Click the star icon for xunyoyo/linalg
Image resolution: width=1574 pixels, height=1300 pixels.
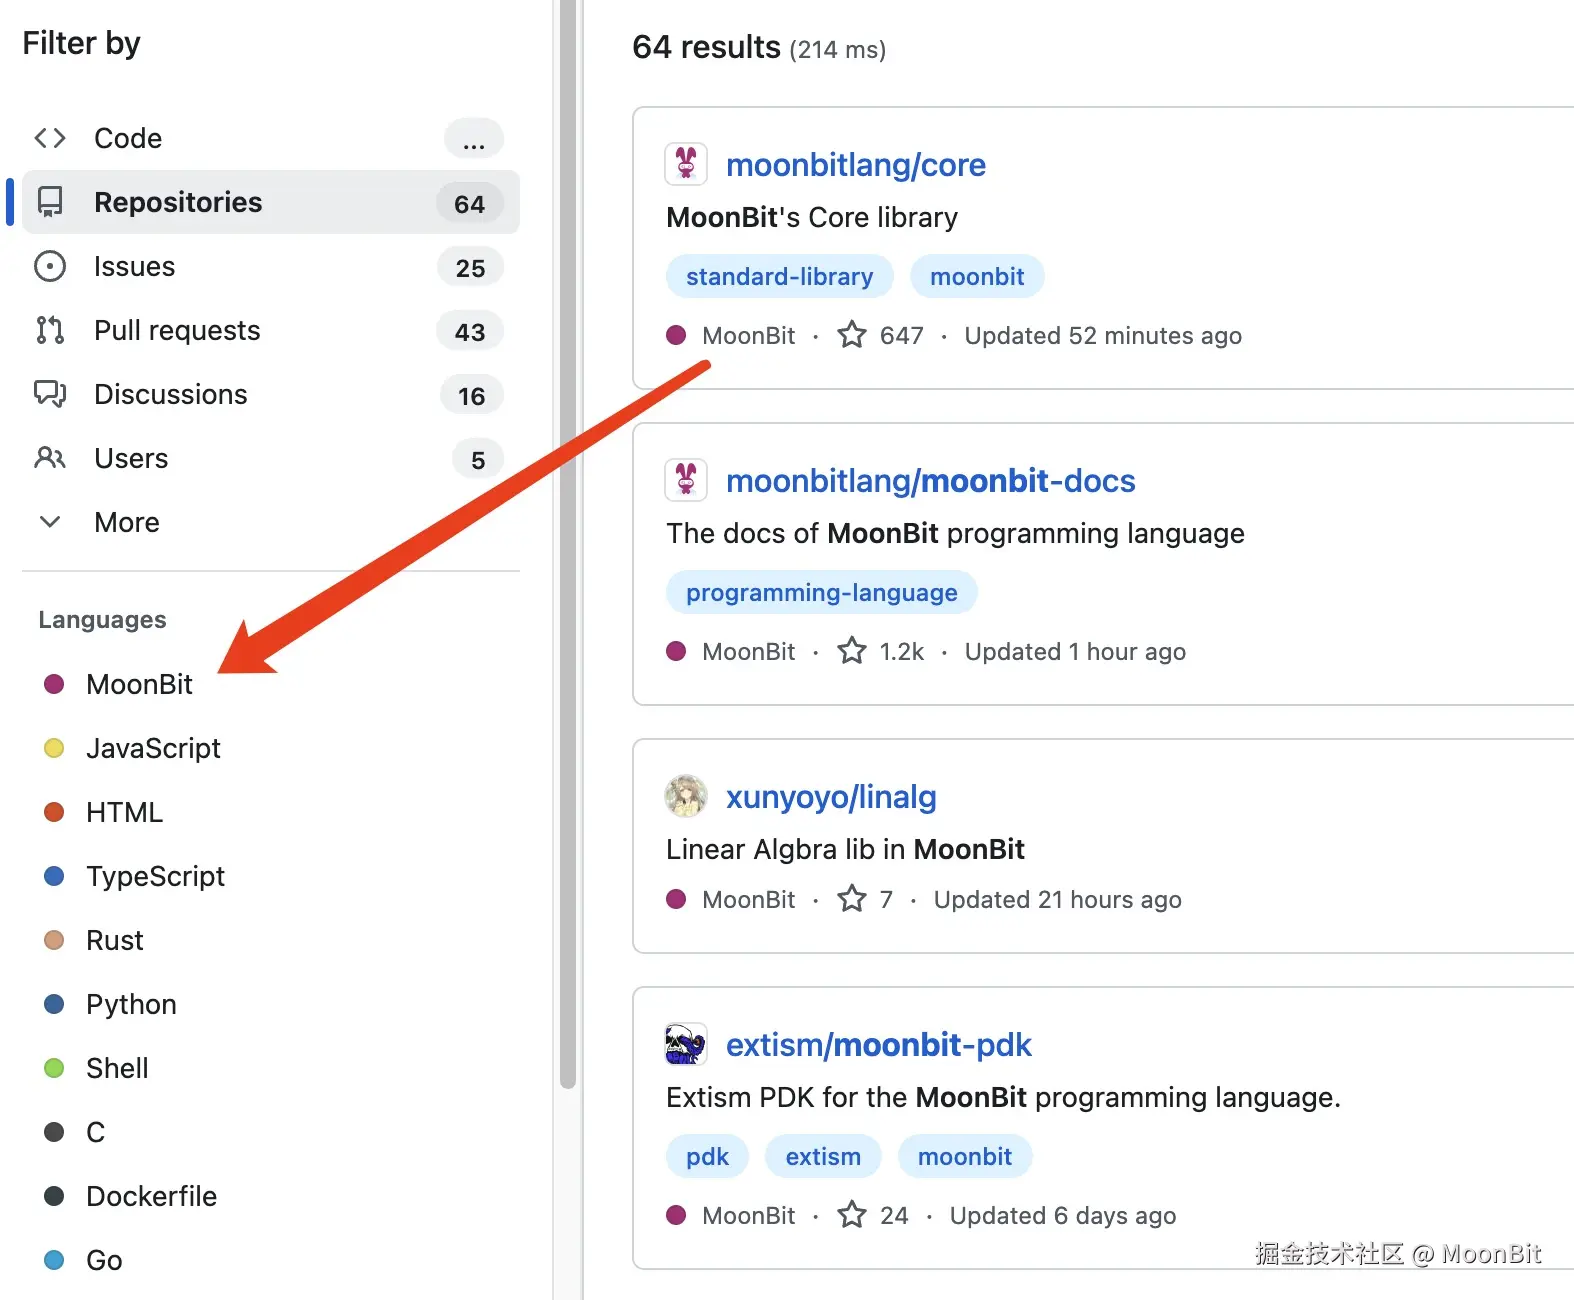coord(851,899)
